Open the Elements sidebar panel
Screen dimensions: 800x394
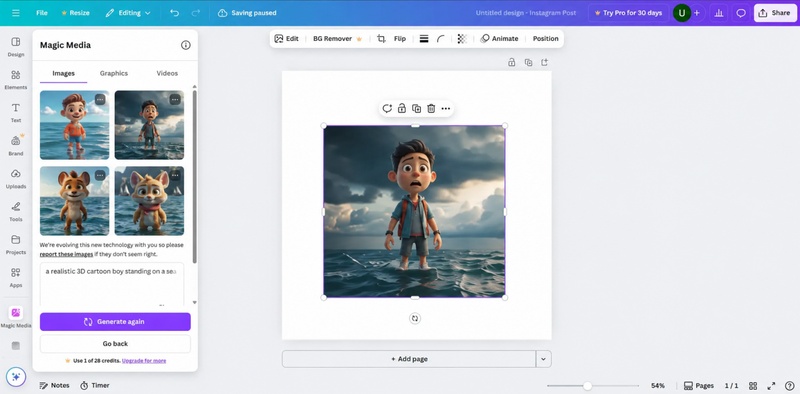pos(16,80)
